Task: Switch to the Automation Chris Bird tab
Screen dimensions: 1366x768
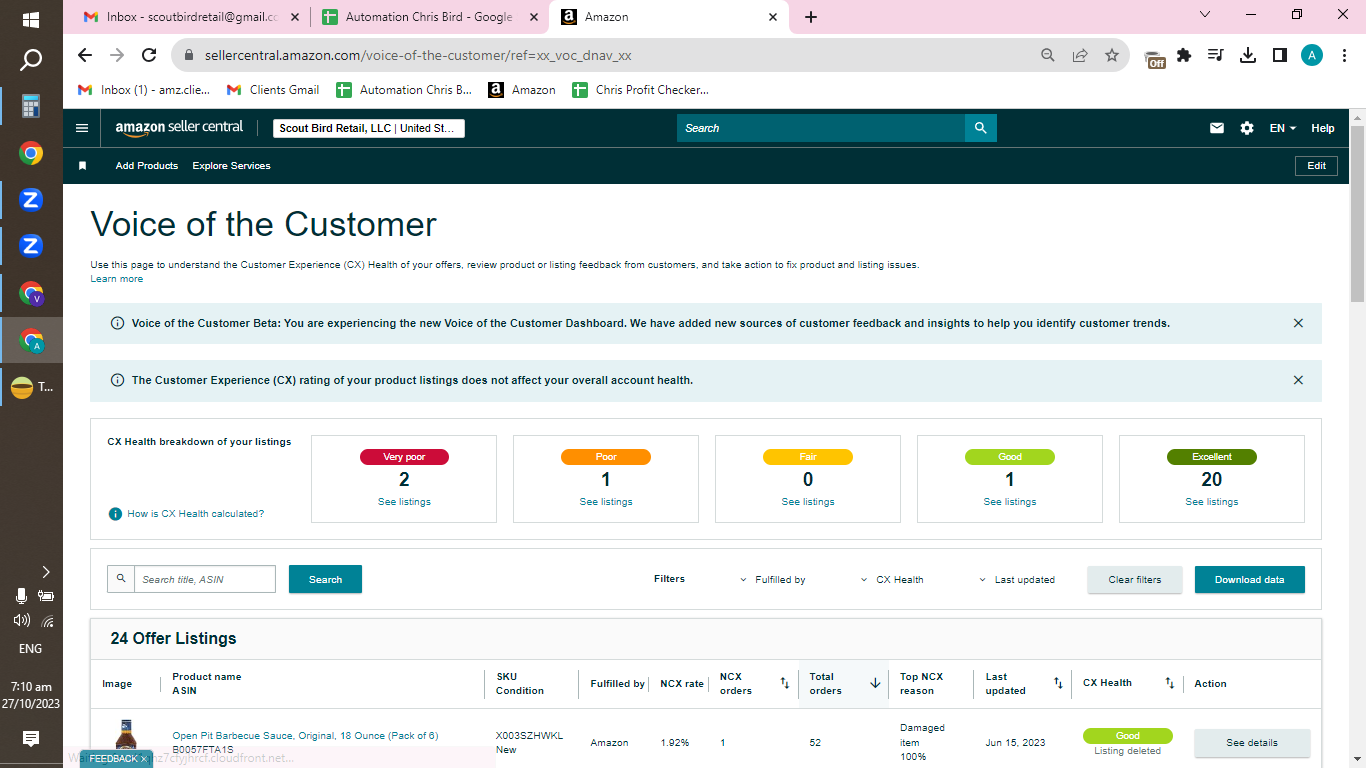Action: 429,17
